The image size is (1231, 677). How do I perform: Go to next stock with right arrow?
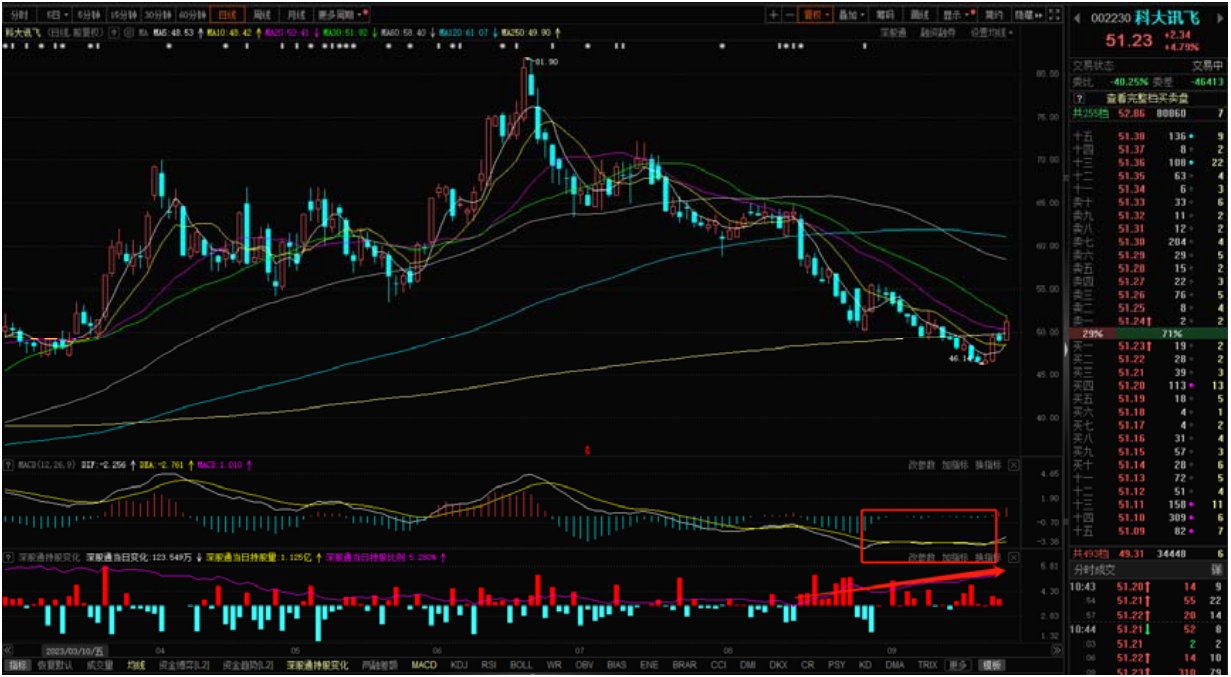pos(1222,17)
